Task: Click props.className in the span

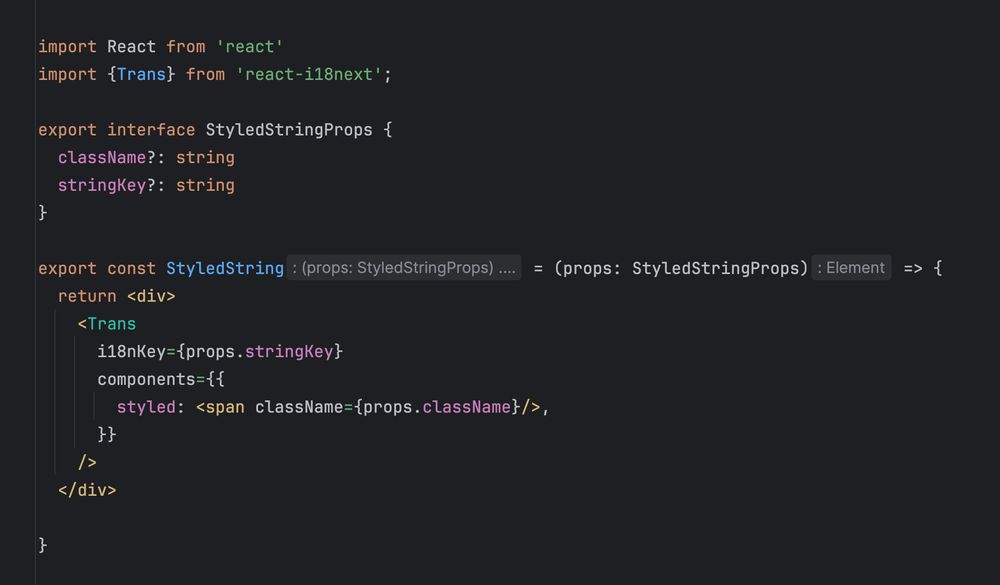Action: (x=437, y=407)
